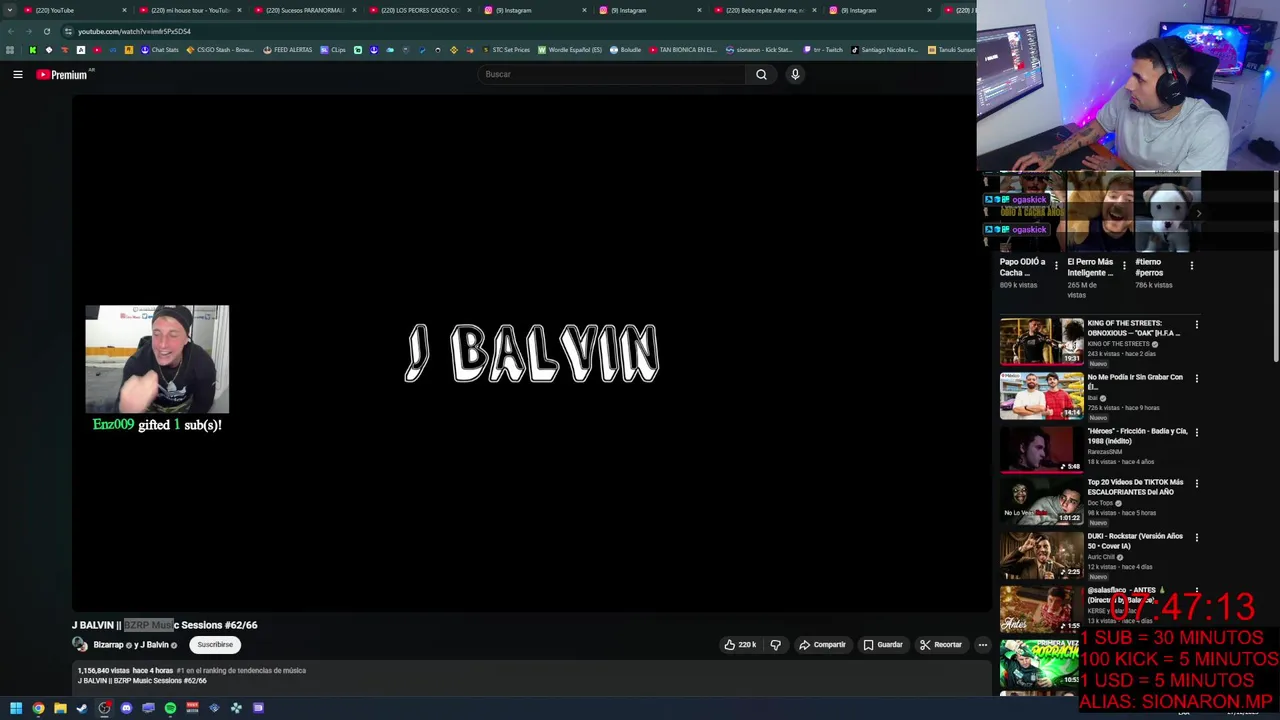Open the Tanuki Sunset bookmark
The width and height of the screenshot is (1280, 720).
(x=950, y=50)
